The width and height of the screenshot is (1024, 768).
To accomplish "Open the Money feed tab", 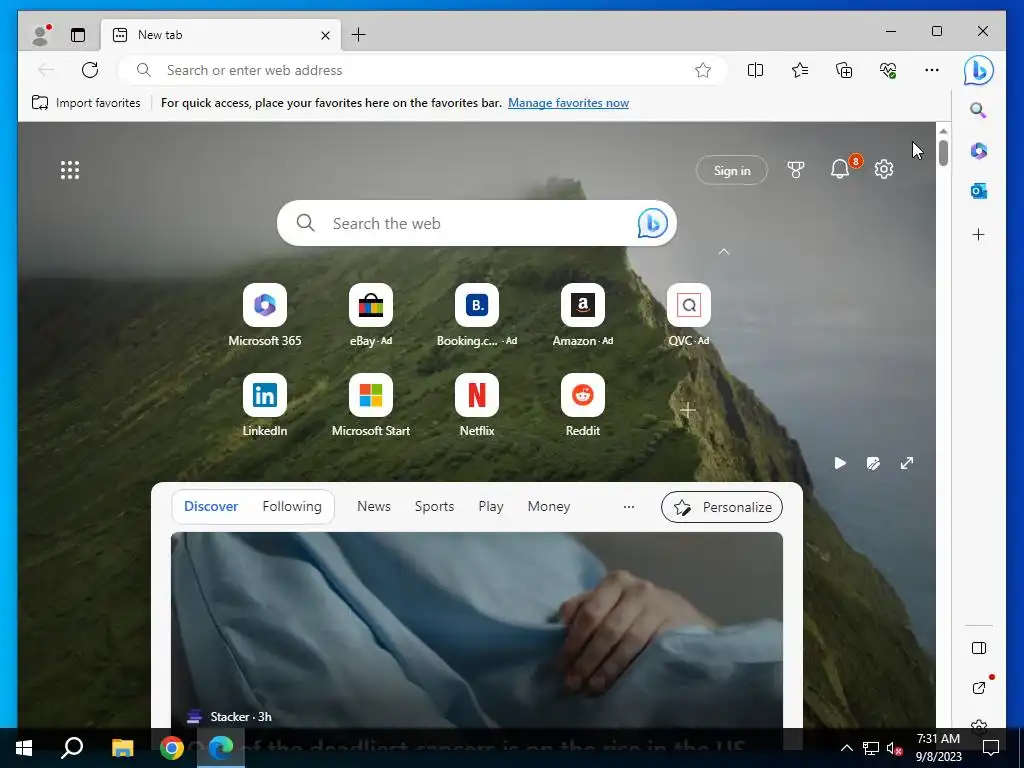I will (549, 506).
